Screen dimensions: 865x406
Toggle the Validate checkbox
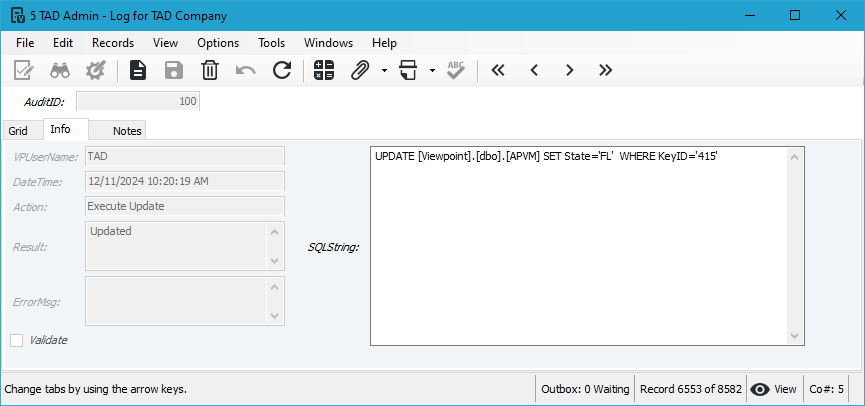click(17, 340)
